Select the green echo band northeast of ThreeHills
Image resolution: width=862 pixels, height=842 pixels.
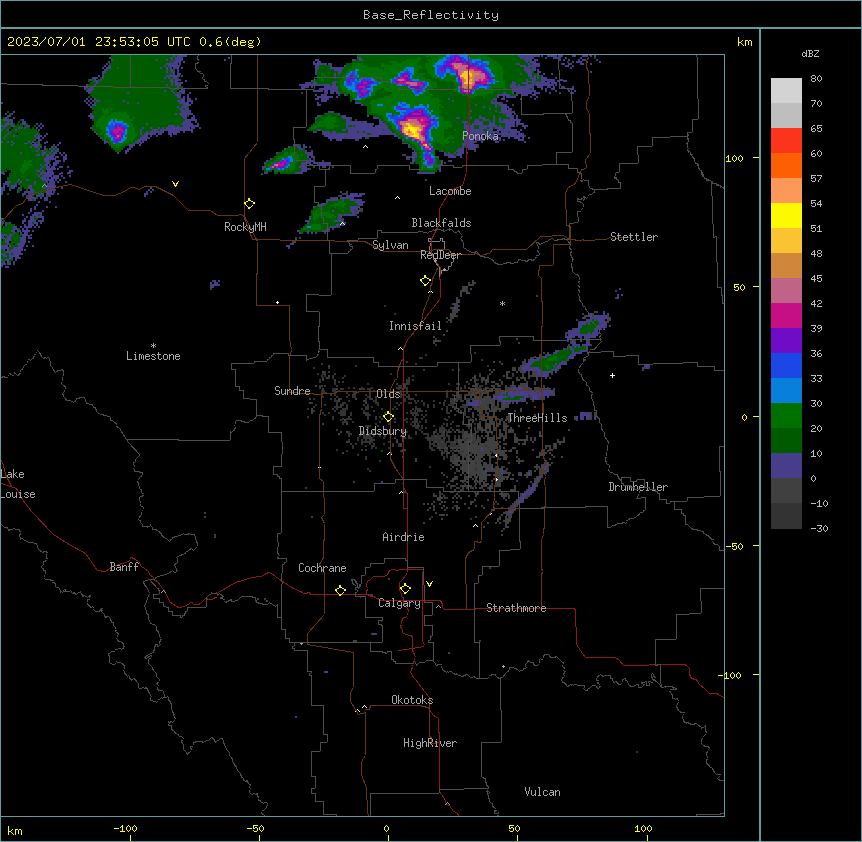click(555, 358)
